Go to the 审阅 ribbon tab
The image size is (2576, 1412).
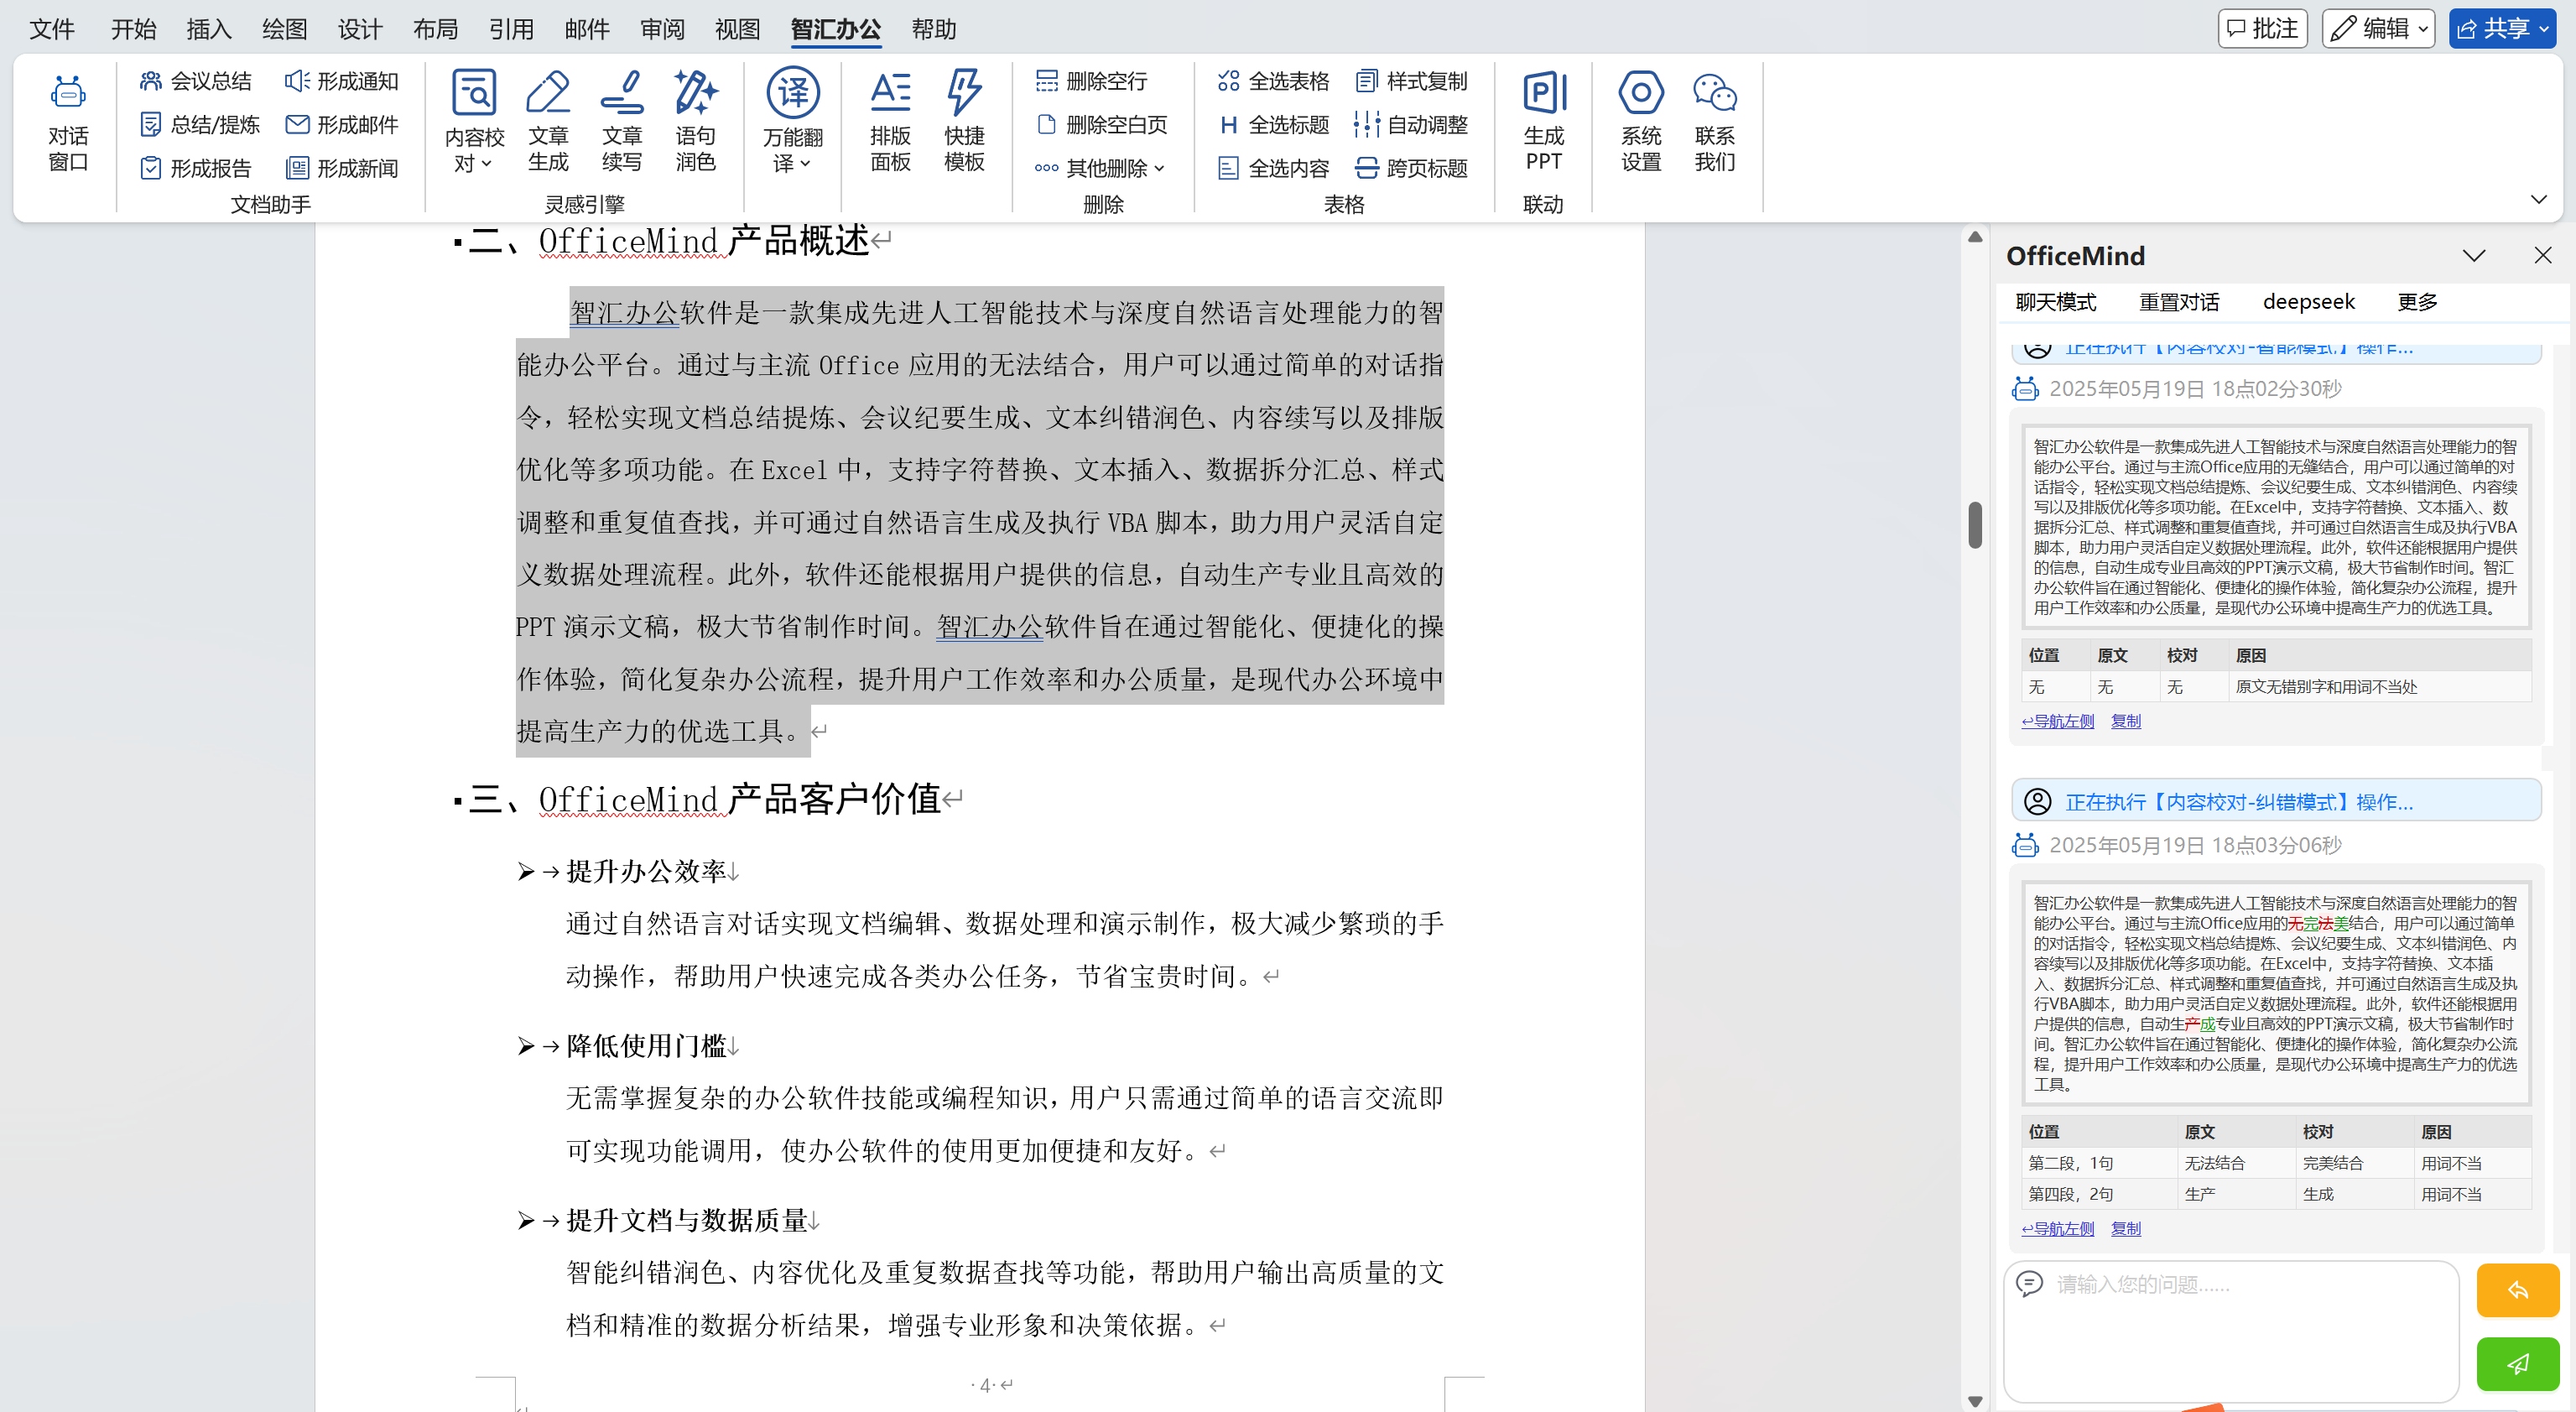click(x=662, y=29)
